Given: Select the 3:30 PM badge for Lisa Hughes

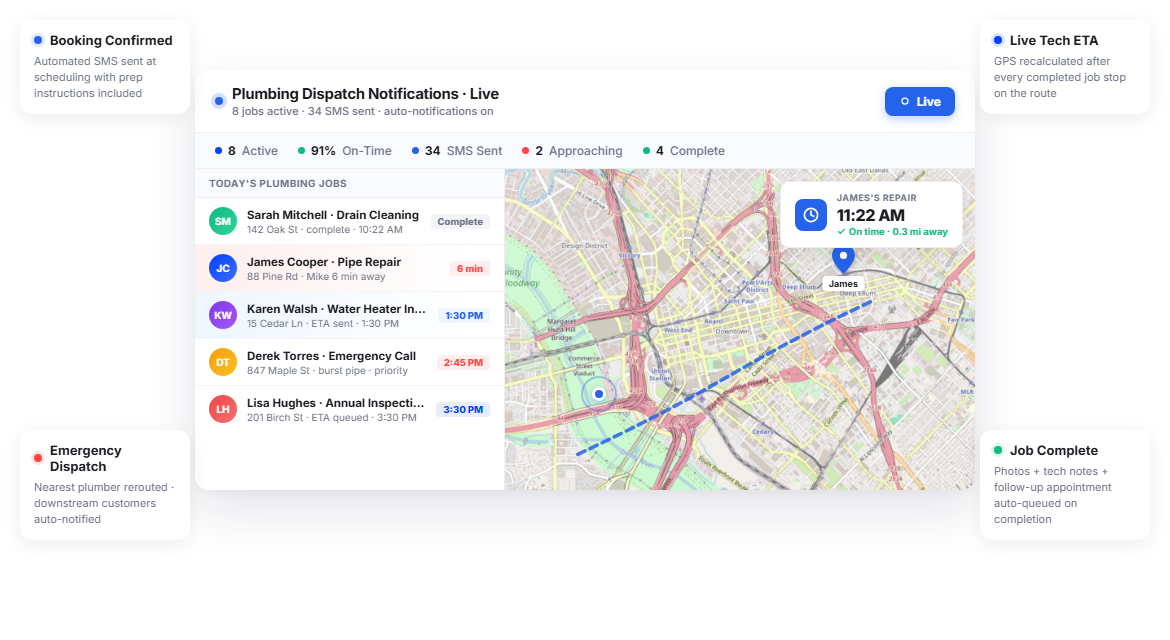Looking at the screenshot, I should (463, 410).
